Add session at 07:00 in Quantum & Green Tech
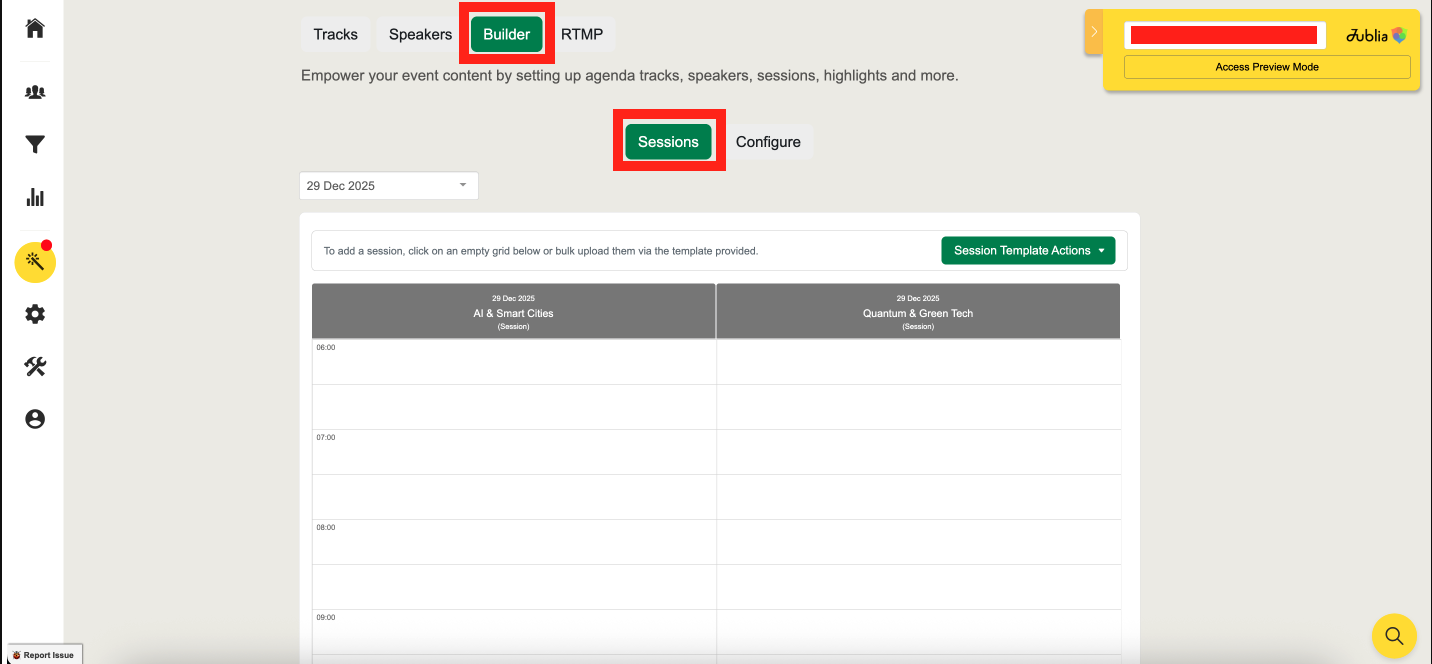Viewport: 1432px width, 664px height. (919, 452)
